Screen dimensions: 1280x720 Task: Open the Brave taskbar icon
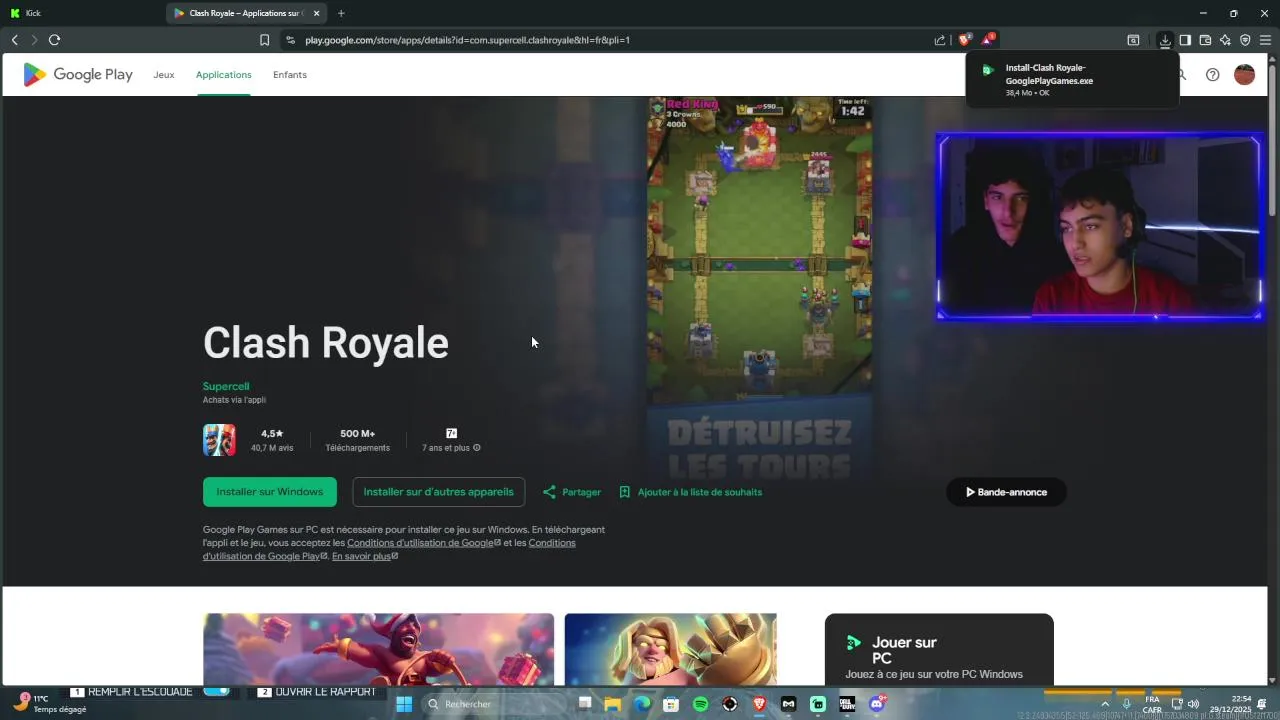click(x=759, y=704)
